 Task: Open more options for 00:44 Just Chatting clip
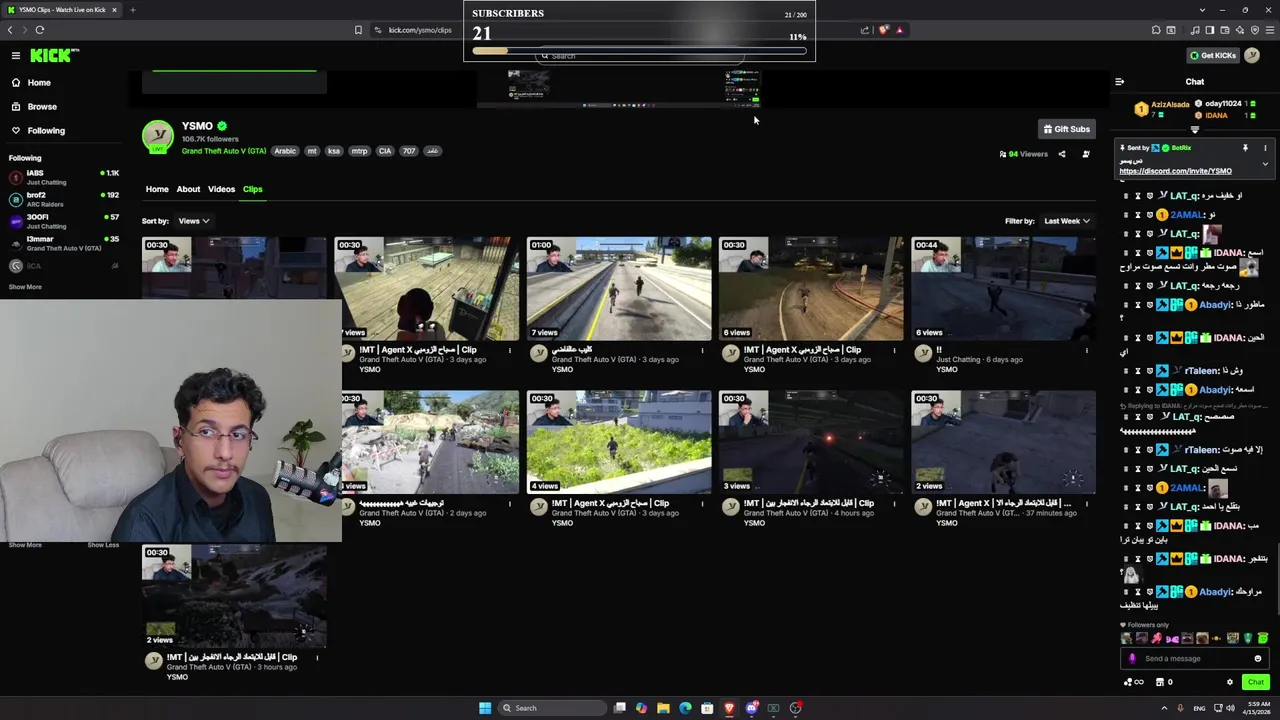pos(1087,350)
